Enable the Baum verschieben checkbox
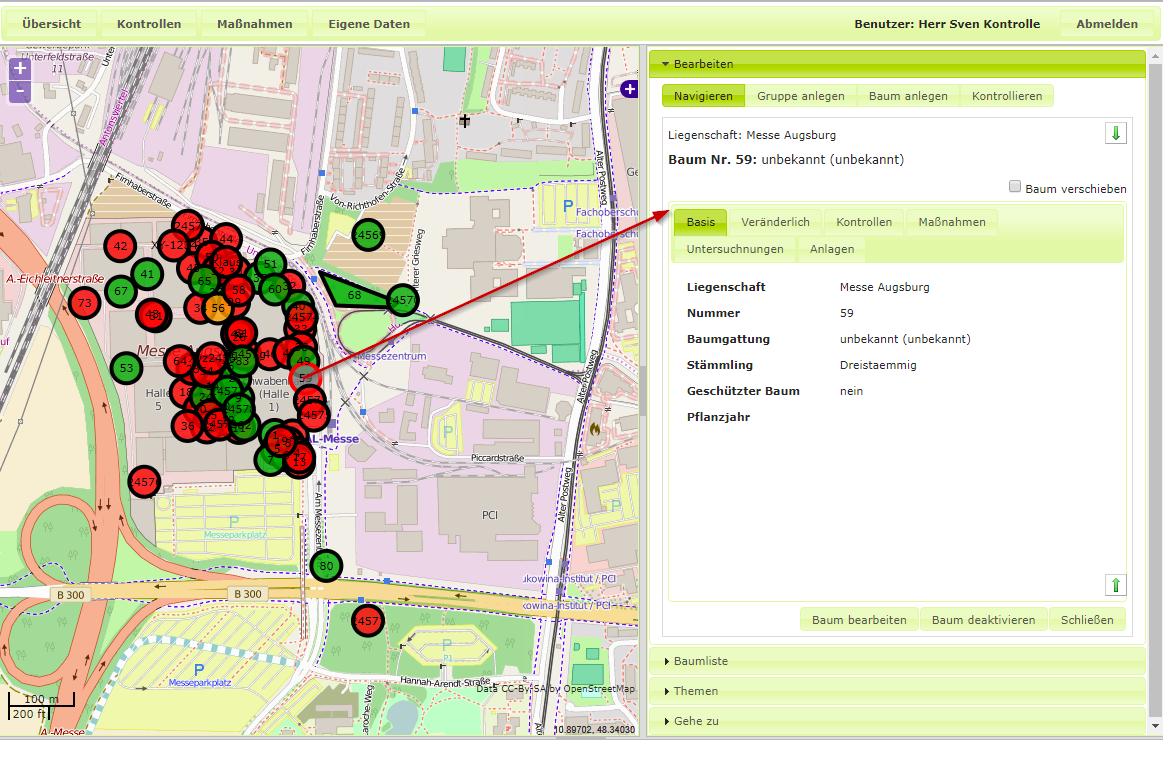 pyautogui.click(x=1015, y=187)
